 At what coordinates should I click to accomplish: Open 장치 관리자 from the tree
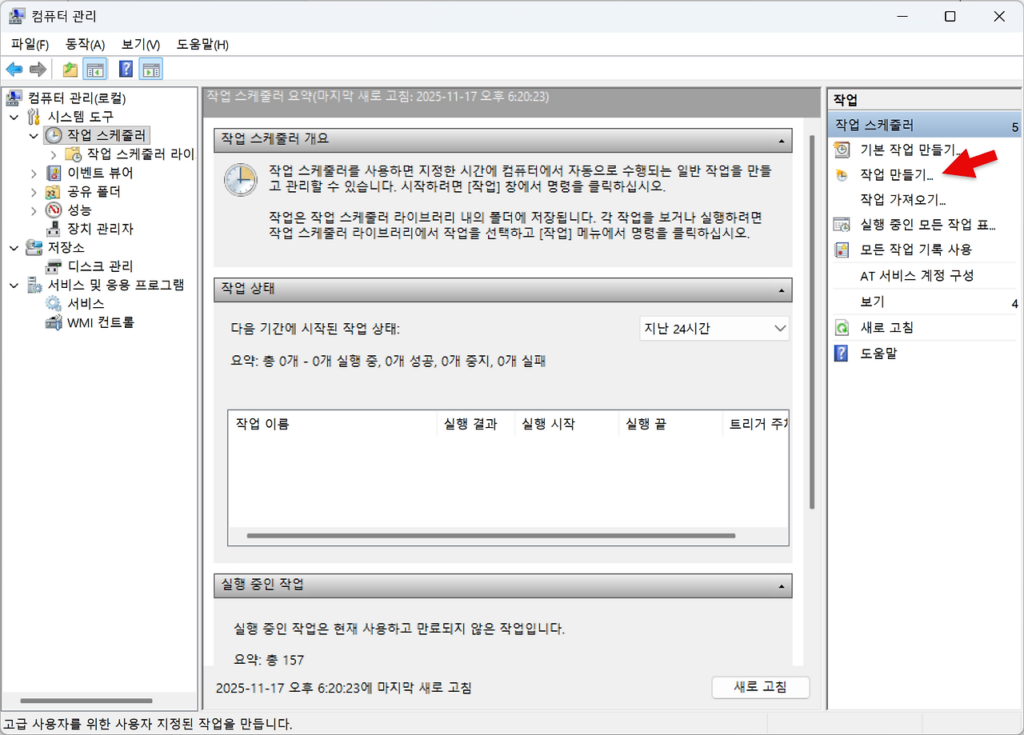point(100,228)
